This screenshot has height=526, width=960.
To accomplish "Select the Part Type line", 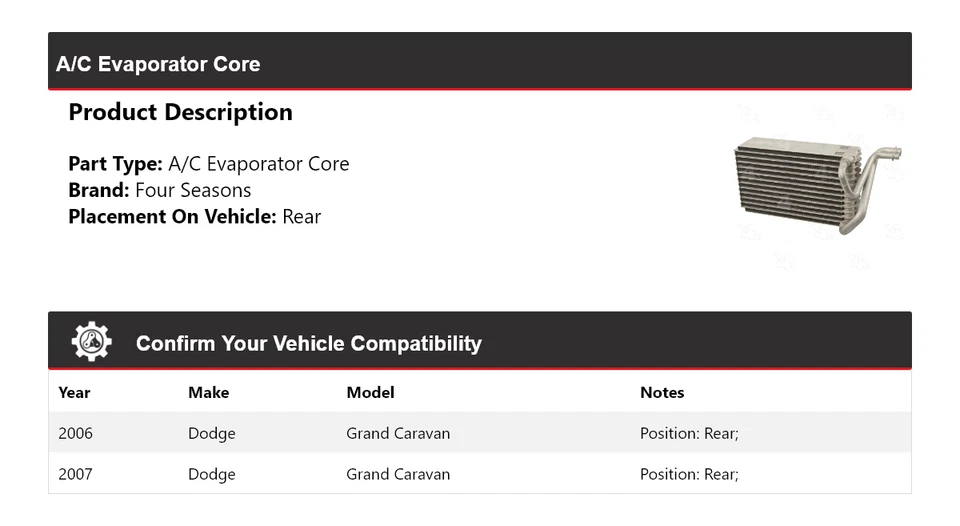I will pyautogui.click(x=208, y=164).
